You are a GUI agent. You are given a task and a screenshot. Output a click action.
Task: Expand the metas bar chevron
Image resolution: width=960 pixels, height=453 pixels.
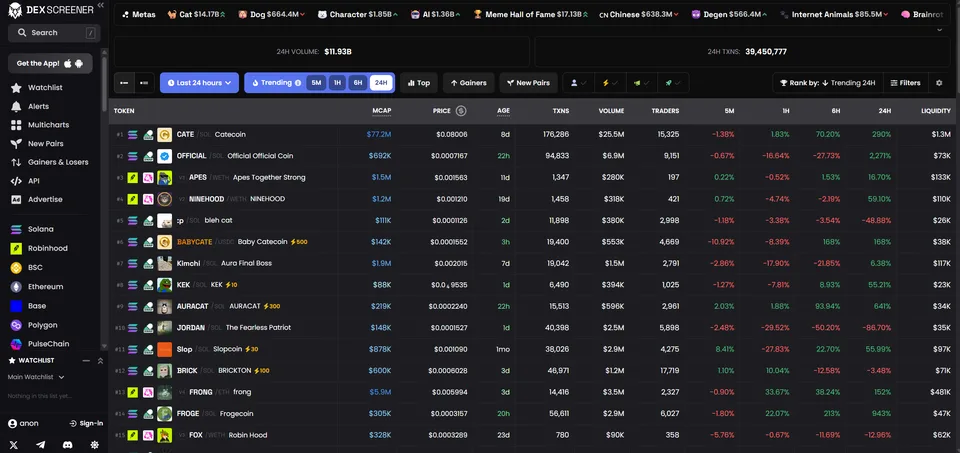pyautogui.click(x=939, y=29)
